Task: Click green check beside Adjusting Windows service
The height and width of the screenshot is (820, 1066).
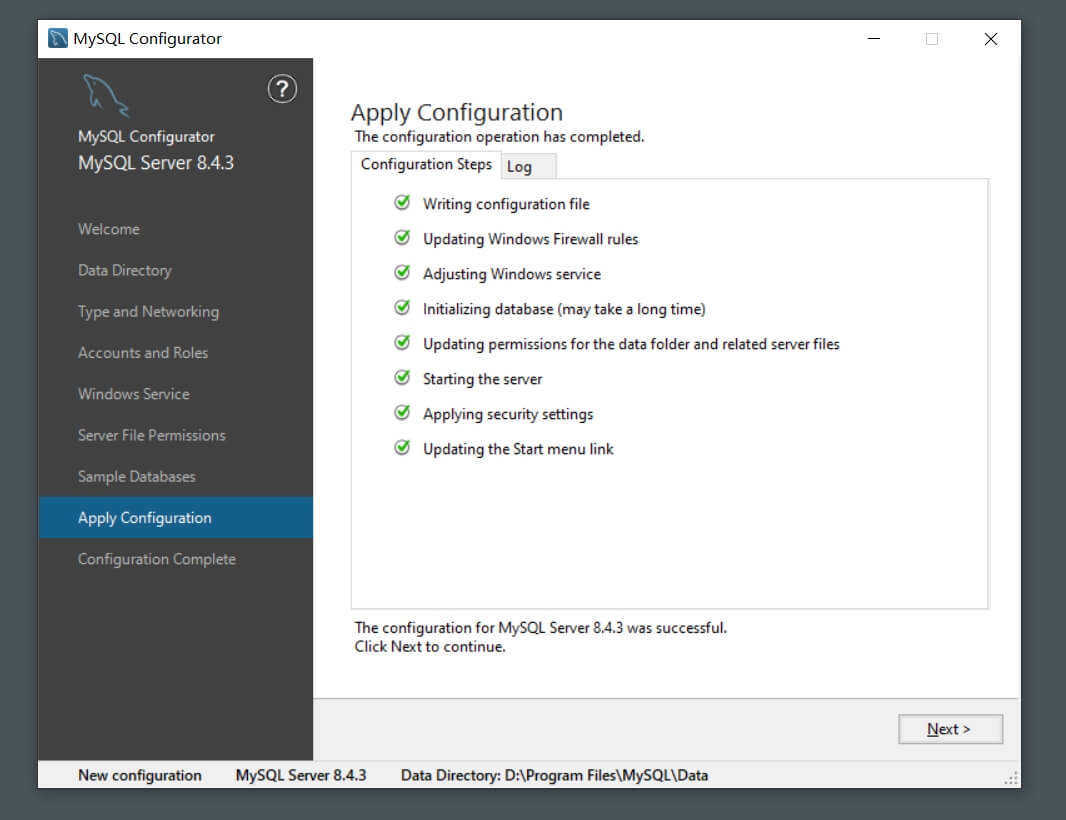Action: 402,273
